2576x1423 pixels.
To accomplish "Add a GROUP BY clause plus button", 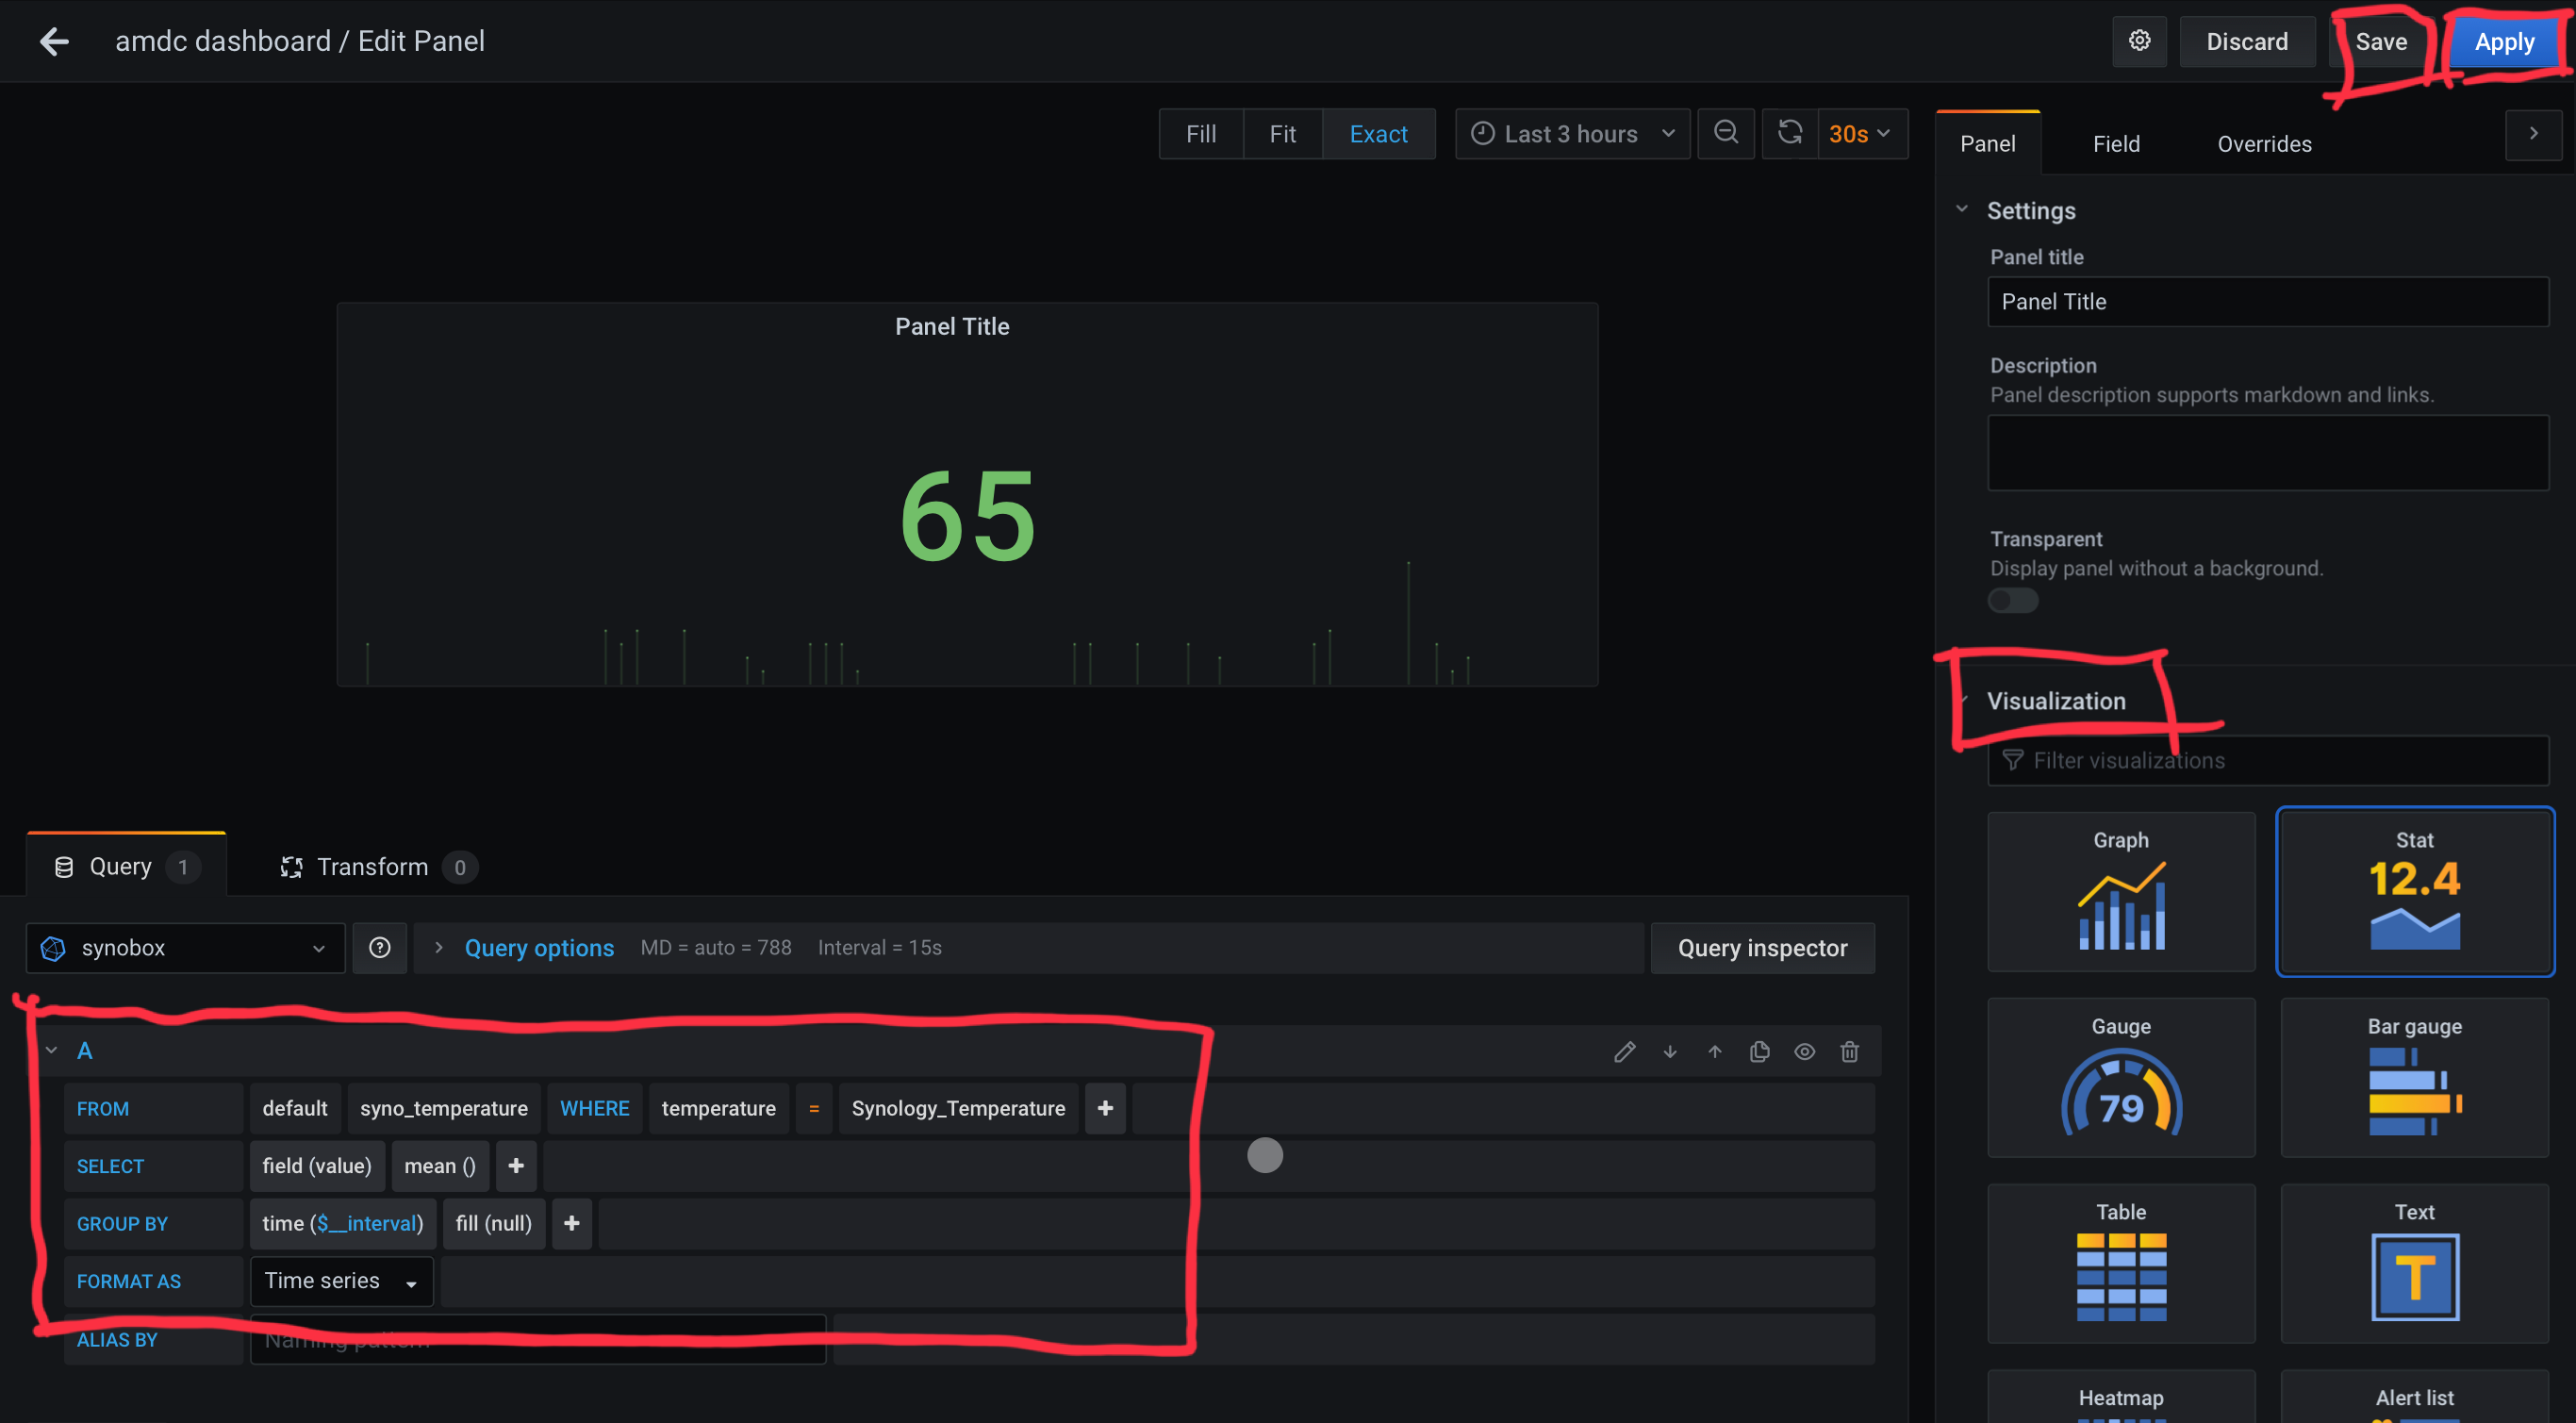I will point(572,1223).
